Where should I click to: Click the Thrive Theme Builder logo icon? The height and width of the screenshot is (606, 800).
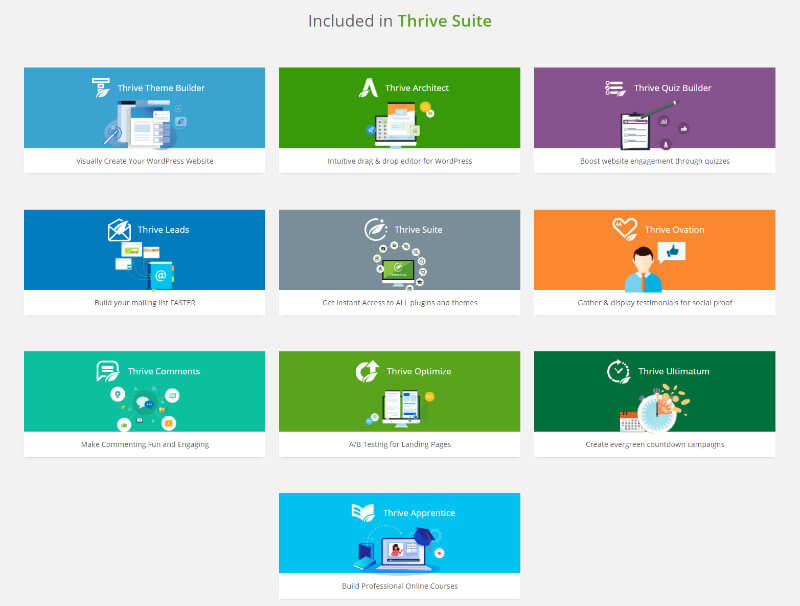101,87
